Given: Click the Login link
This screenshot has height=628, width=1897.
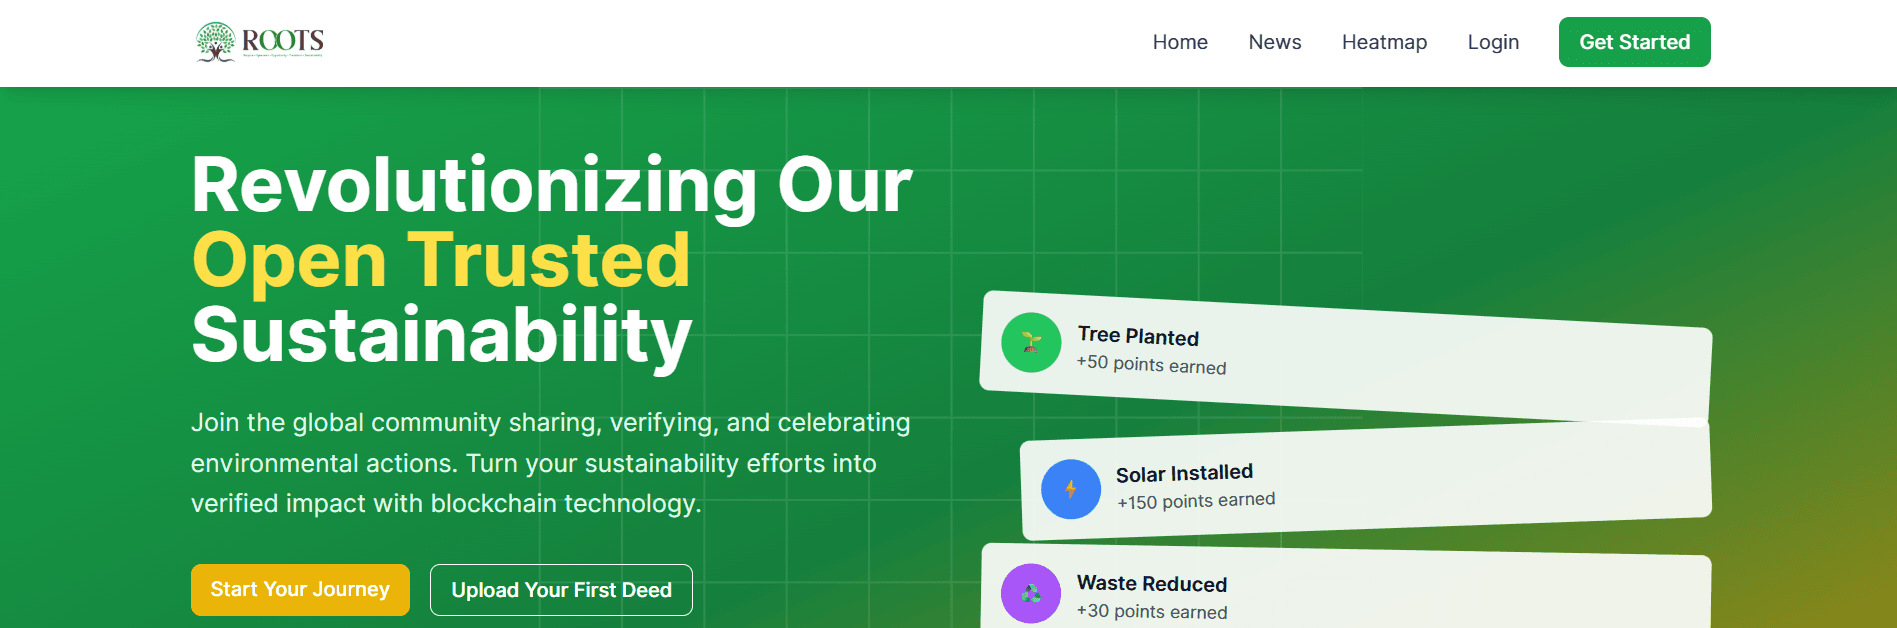Looking at the screenshot, I should click(1492, 42).
